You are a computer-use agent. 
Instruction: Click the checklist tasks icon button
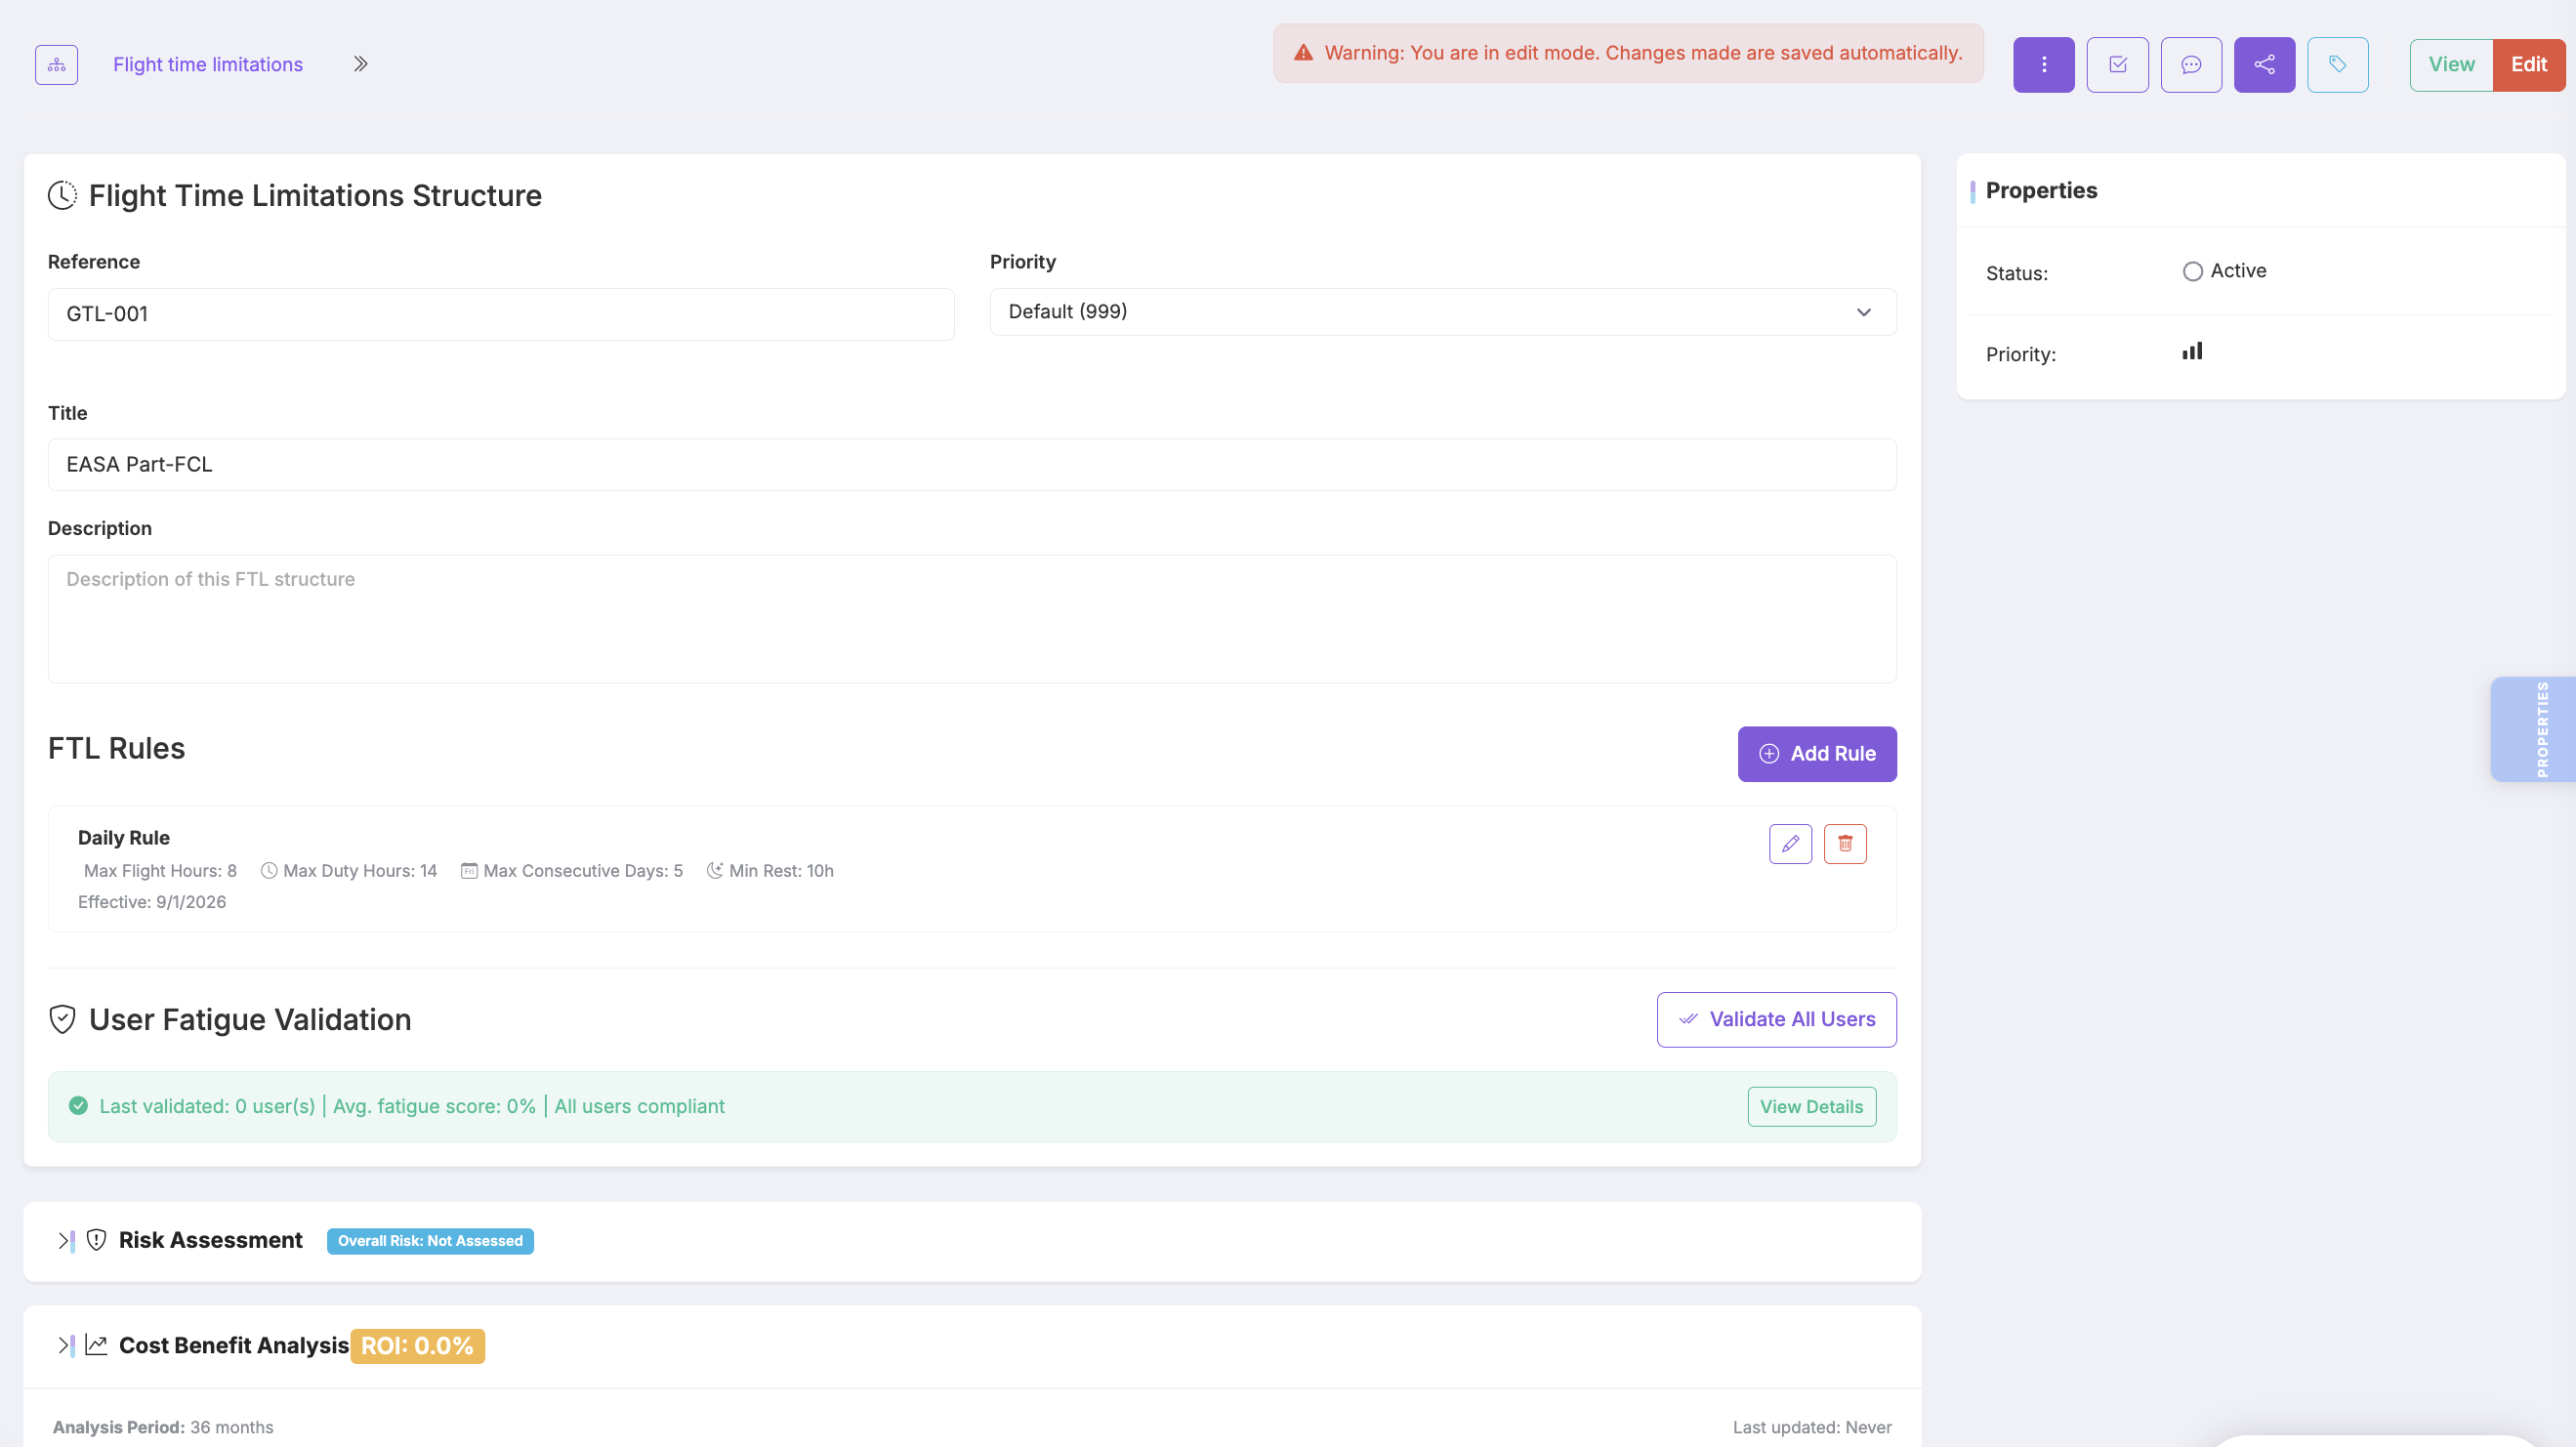(x=2117, y=65)
